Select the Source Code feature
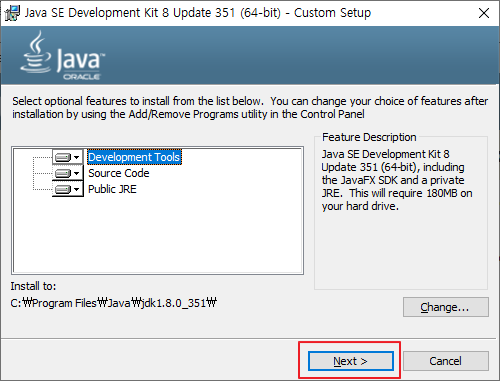 (x=119, y=173)
